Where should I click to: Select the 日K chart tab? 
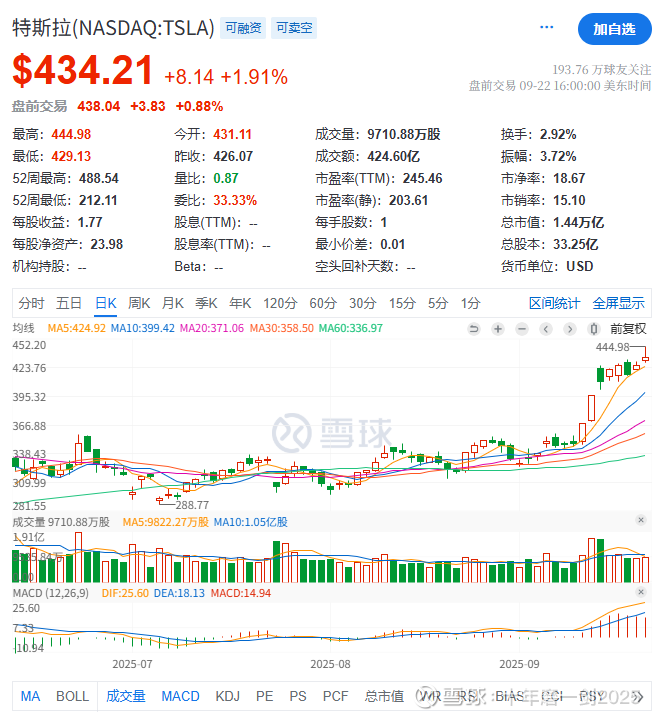(x=106, y=303)
